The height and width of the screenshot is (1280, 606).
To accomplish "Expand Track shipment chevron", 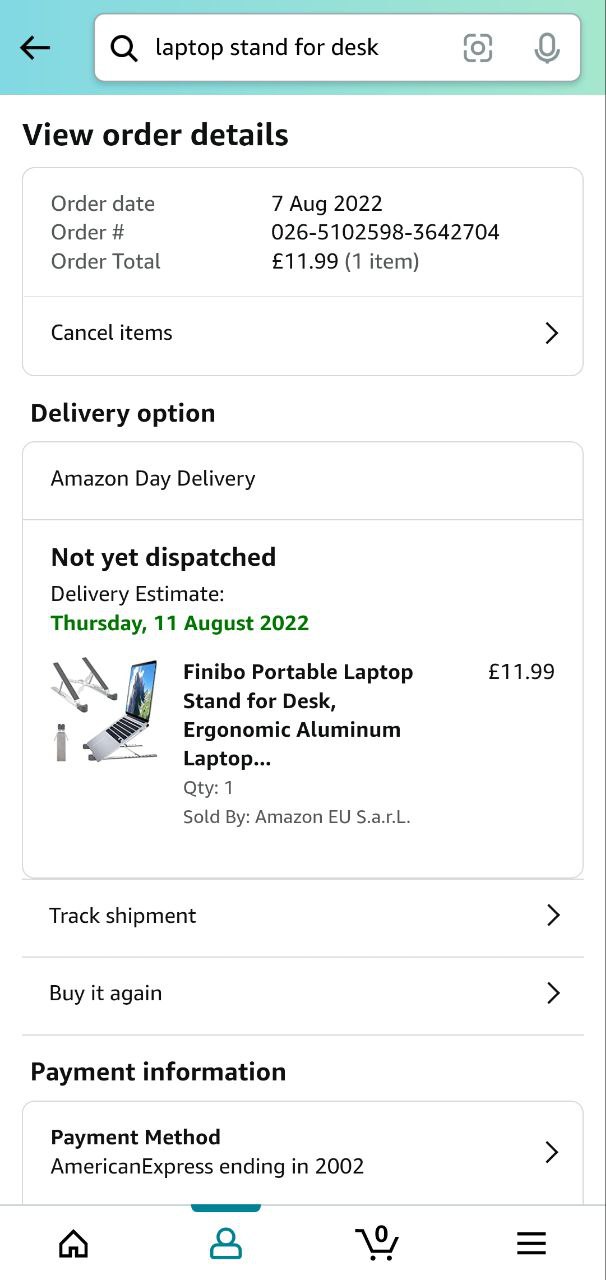I will [553, 915].
